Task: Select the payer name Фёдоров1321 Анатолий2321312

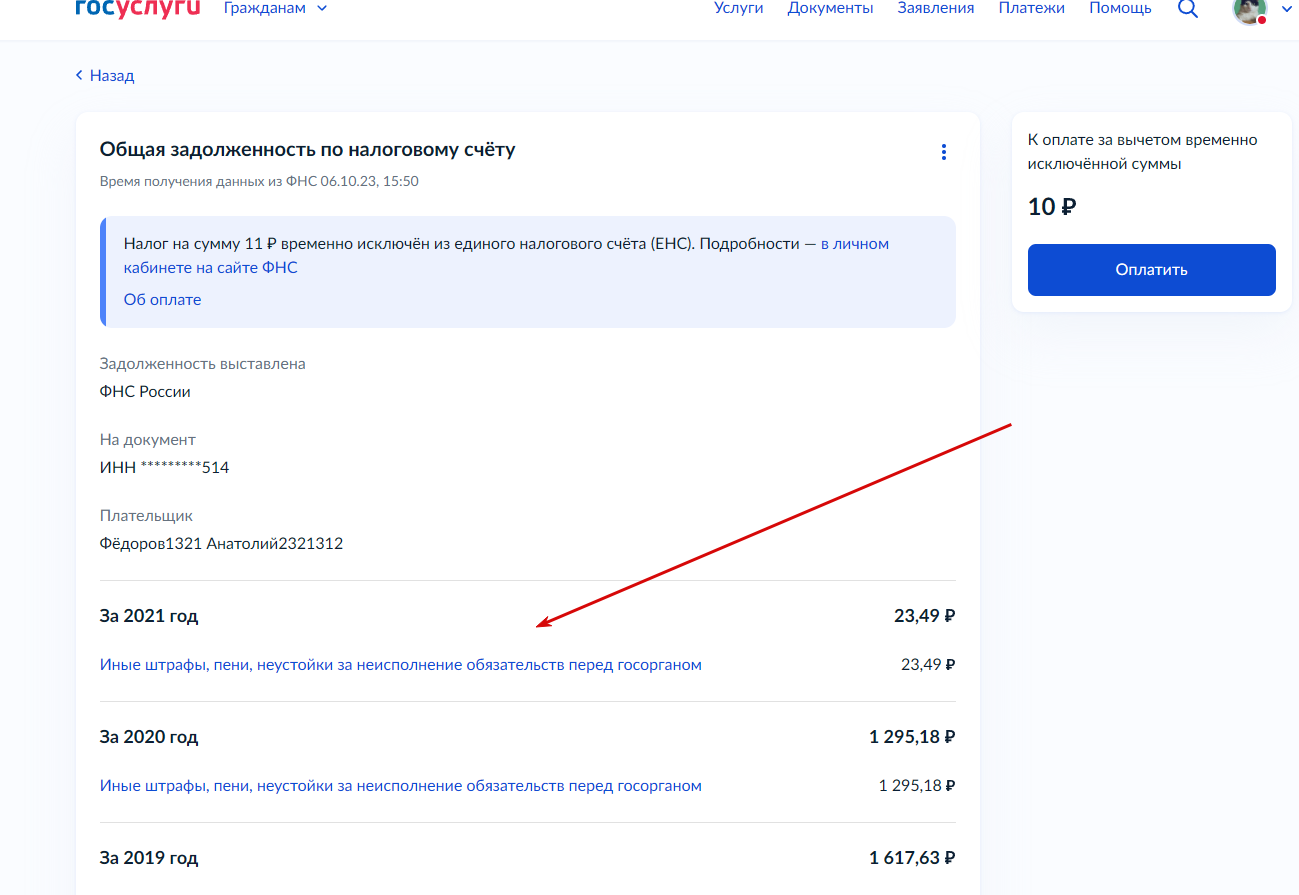Action: pos(221,544)
